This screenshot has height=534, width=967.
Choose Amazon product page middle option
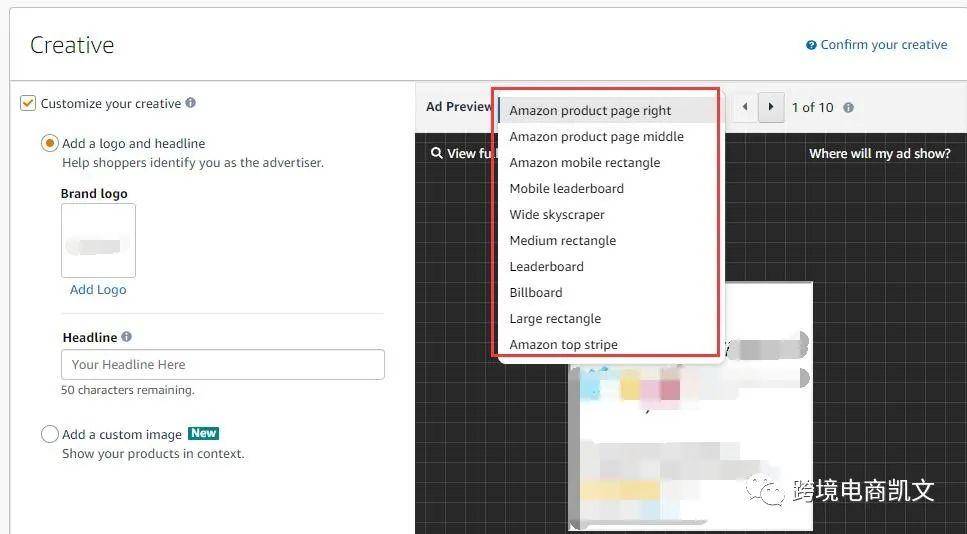coord(596,137)
